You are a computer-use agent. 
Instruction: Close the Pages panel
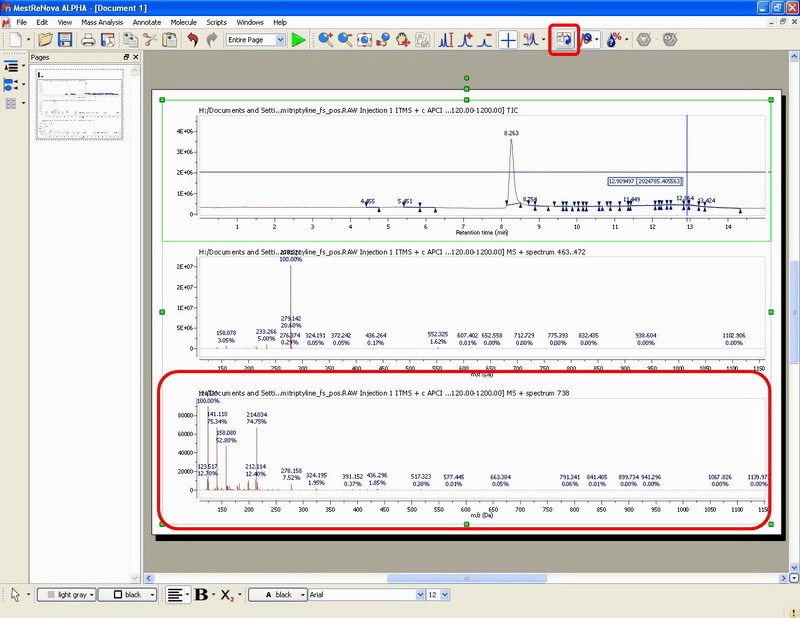(137, 57)
